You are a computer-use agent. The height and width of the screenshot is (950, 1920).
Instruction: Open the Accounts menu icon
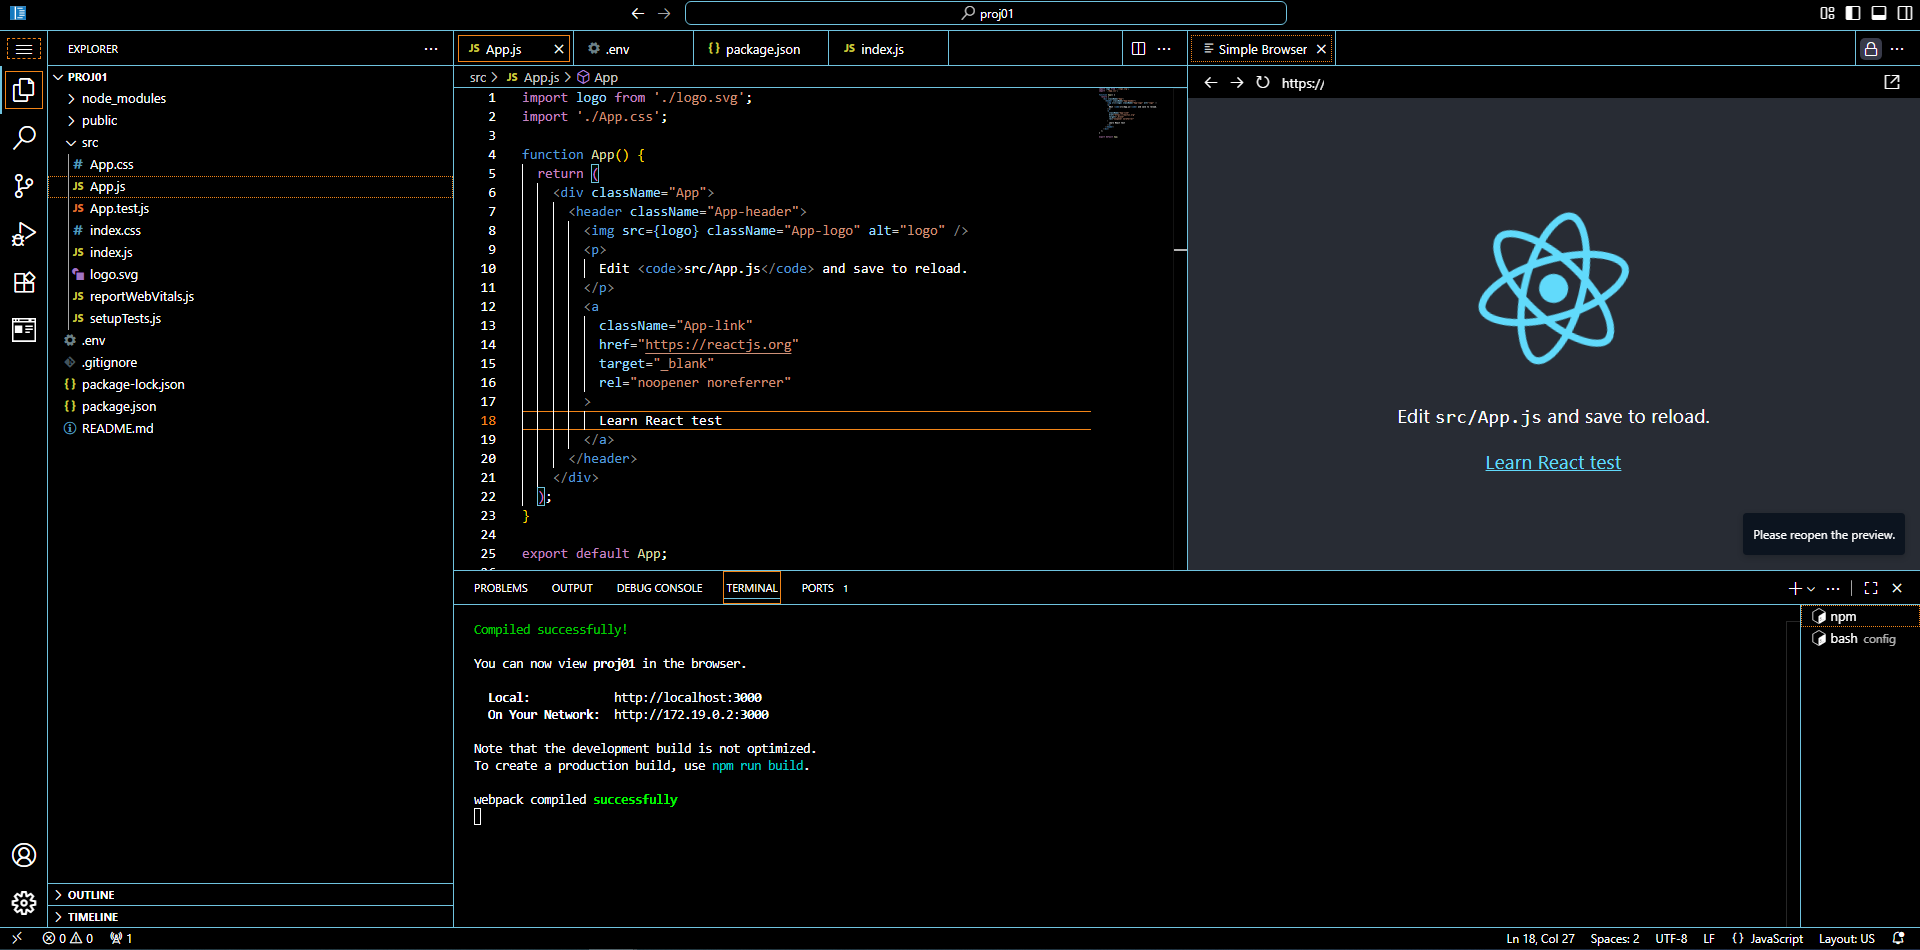(x=24, y=855)
